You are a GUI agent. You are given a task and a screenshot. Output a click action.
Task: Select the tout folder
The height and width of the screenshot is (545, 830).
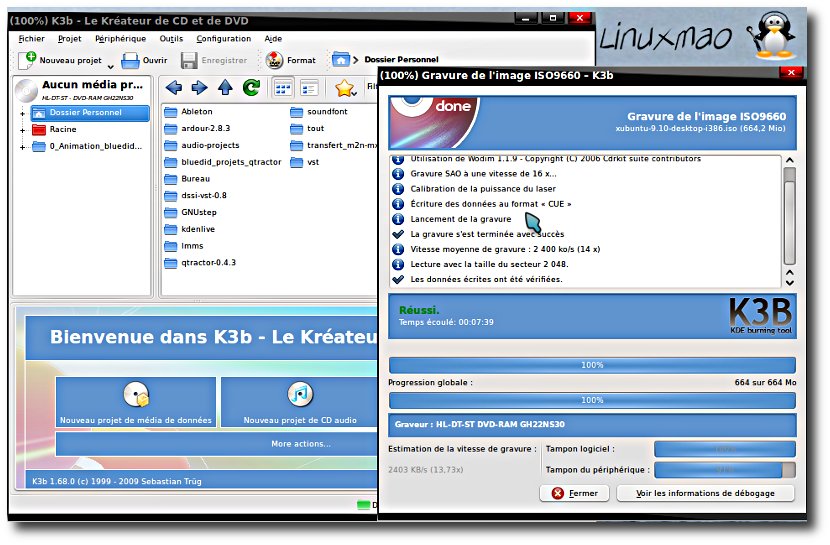pyautogui.click(x=307, y=128)
